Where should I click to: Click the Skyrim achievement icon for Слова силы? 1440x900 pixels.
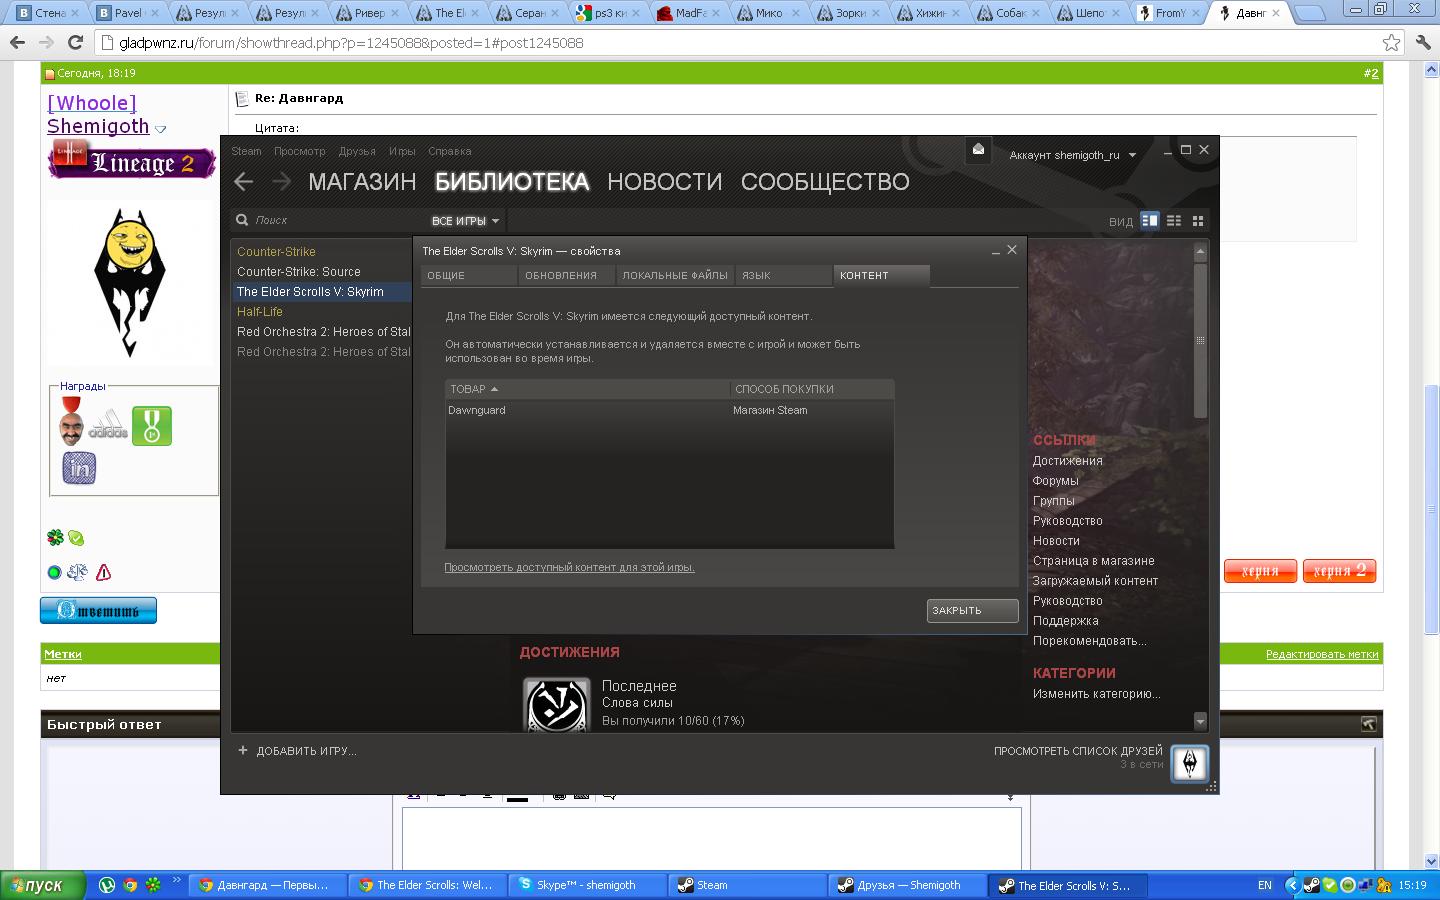click(557, 704)
